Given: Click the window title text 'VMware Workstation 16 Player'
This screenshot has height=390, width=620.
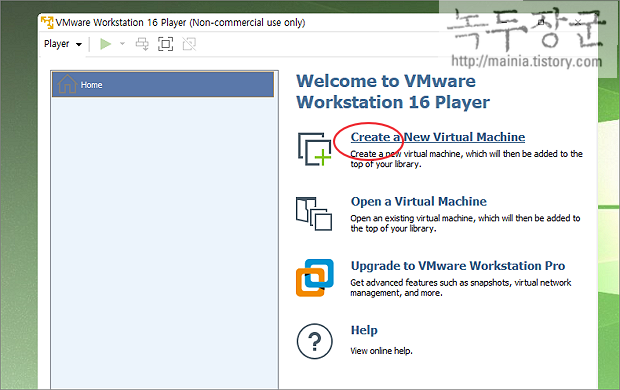Looking at the screenshot, I should [180, 23].
